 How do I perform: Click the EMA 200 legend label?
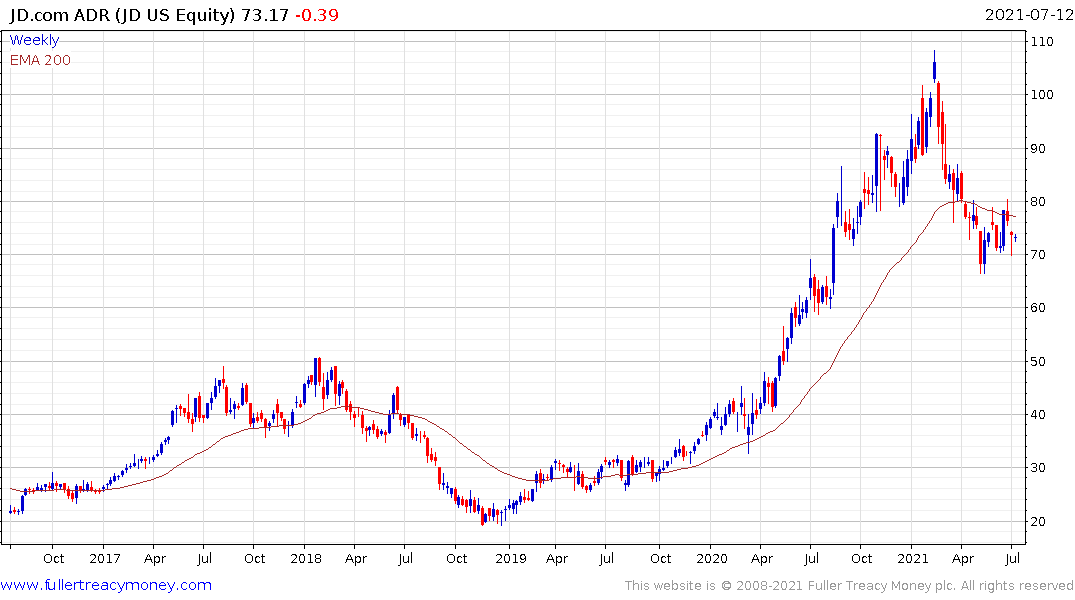(x=40, y=60)
